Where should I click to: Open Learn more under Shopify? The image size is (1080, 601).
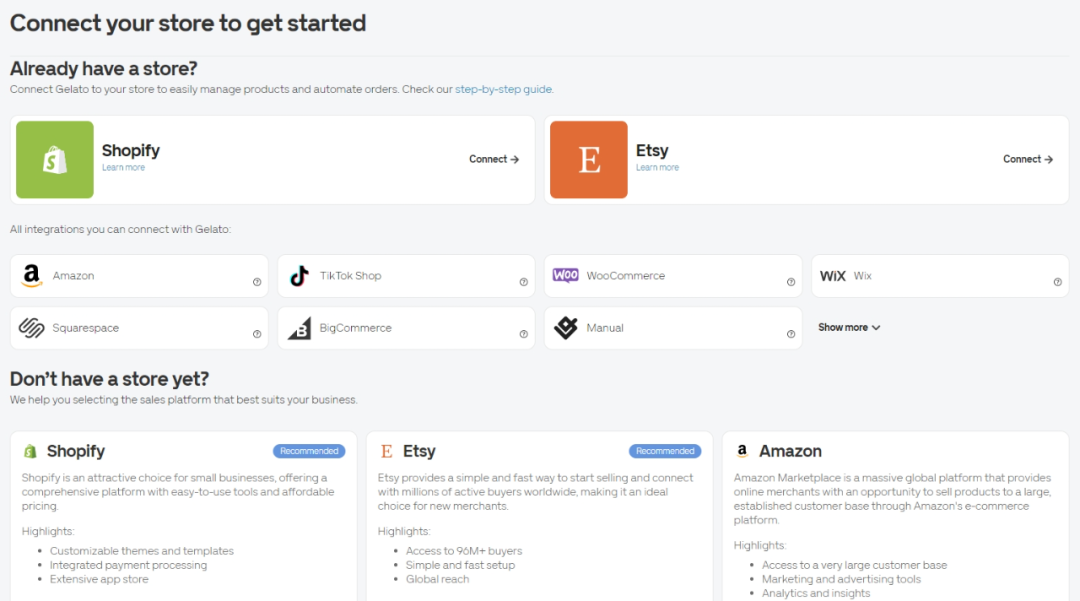coord(123,168)
